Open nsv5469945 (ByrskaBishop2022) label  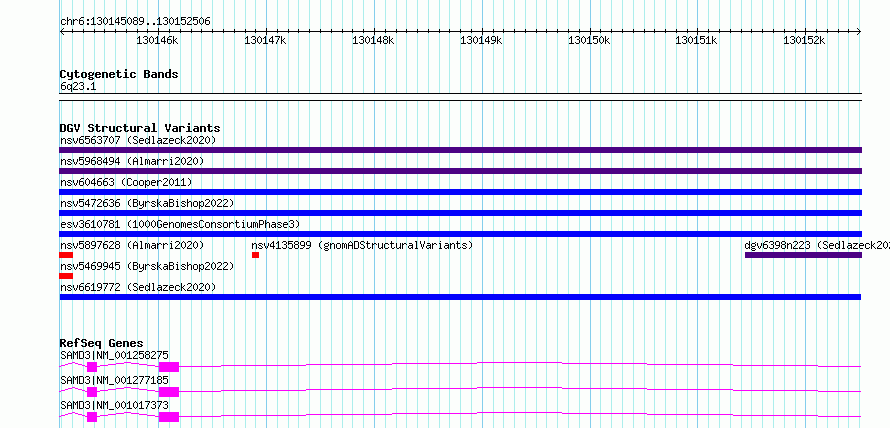[147, 266]
